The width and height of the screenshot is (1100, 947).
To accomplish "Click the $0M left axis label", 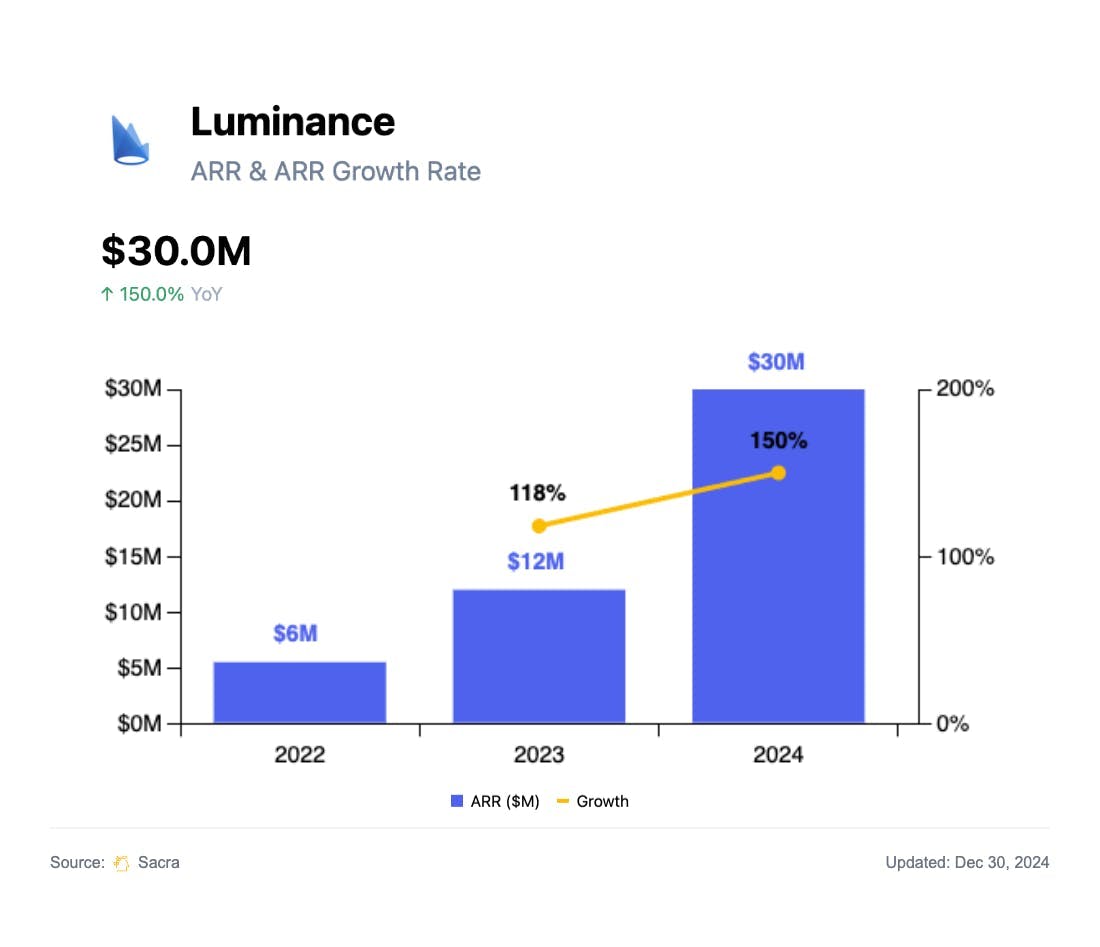I will [x=140, y=723].
